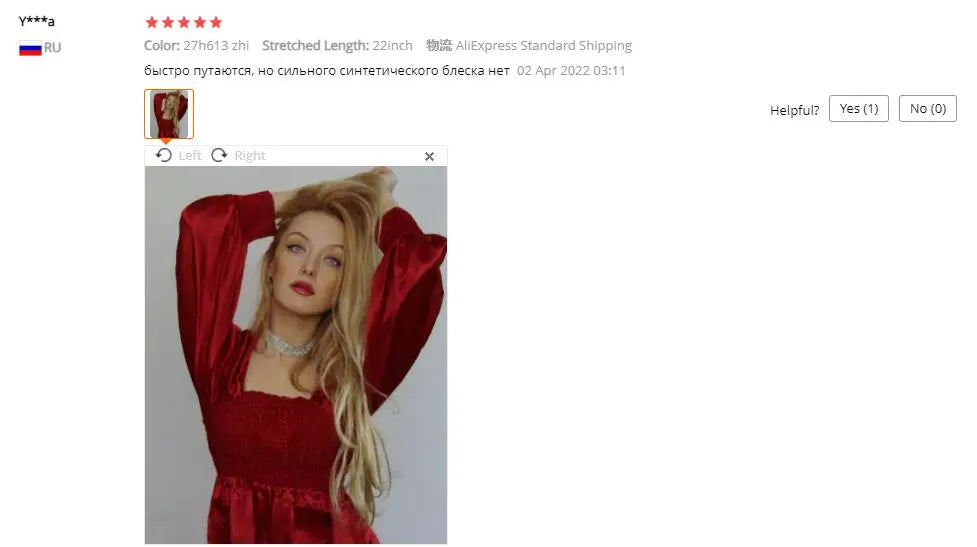Click the Russian flag icon

(x=30, y=48)
